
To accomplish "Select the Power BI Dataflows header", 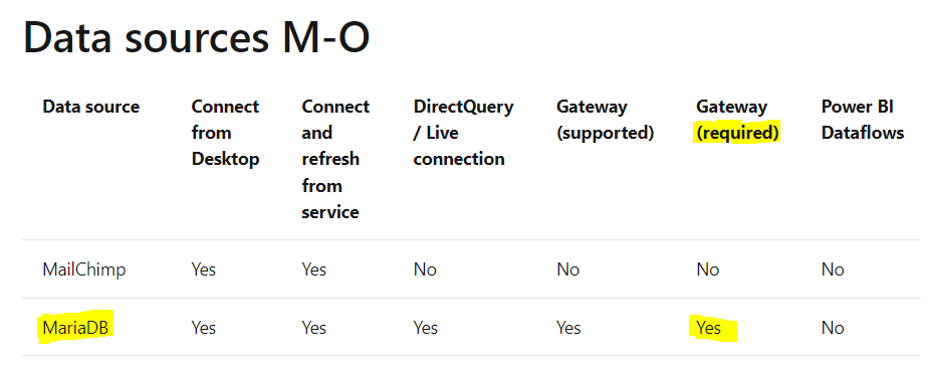I will tap(863, 120).
